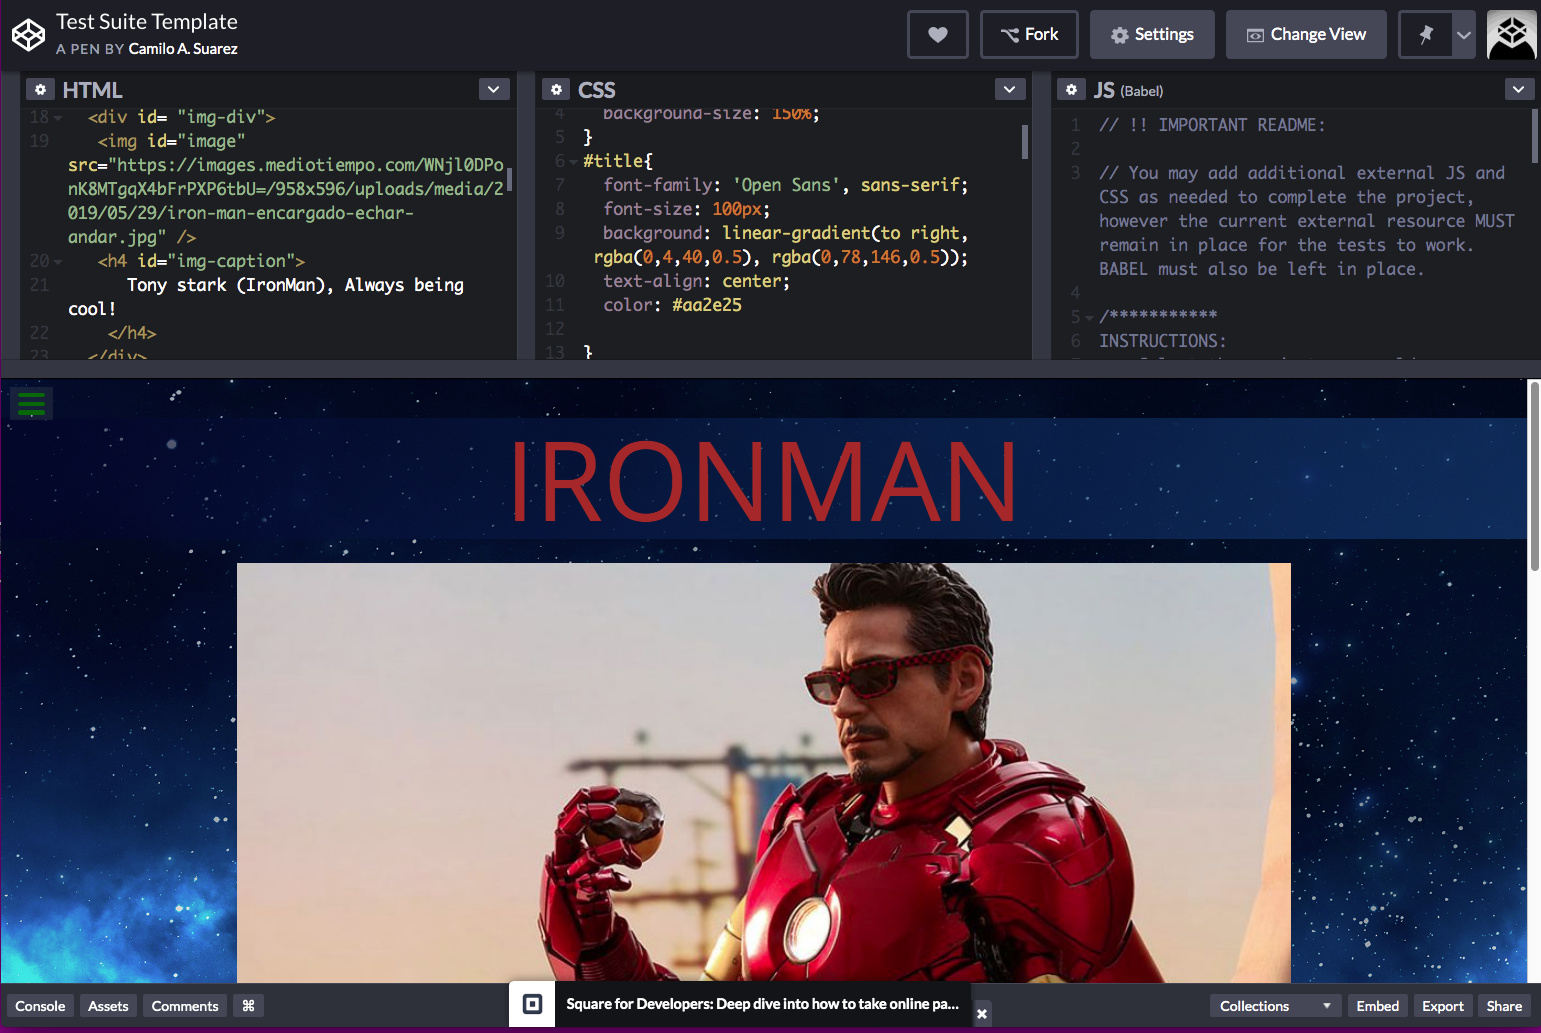Fold CSS rule at line 6
This screenshot has width=1541, height=1033.
pos(573,162)
